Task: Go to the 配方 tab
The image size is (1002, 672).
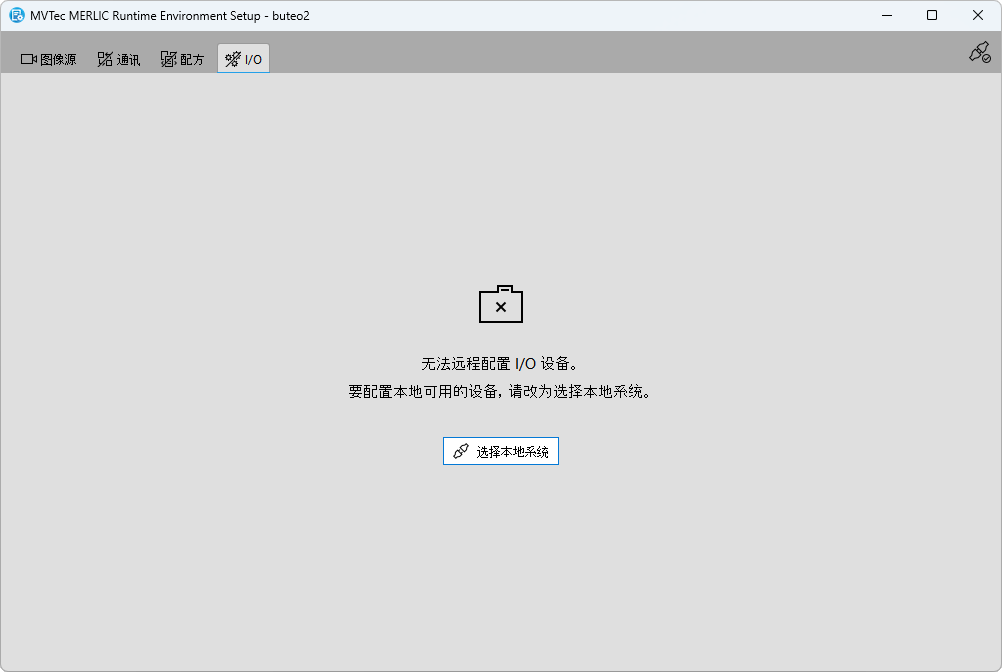Action: click(192, 60)
